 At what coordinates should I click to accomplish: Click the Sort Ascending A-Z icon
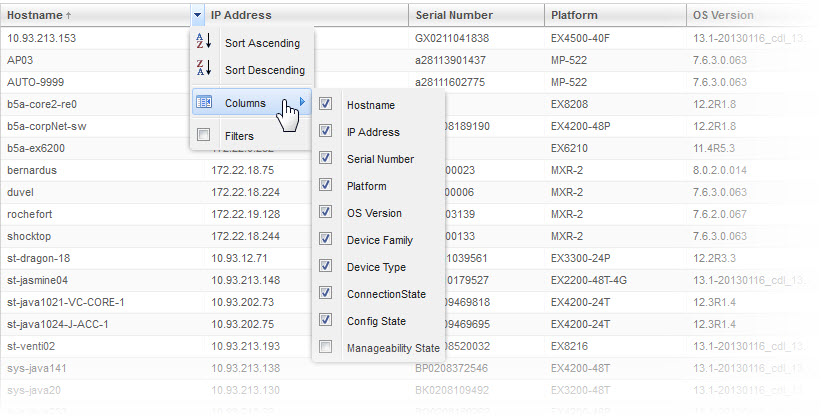204,42
